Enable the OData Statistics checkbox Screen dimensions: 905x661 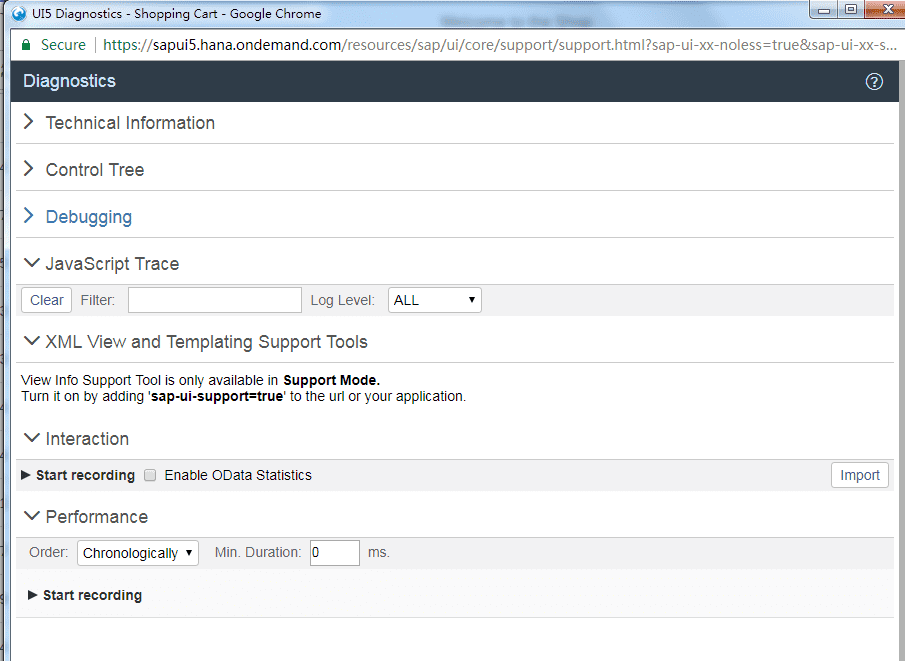[x=150, y=475]
